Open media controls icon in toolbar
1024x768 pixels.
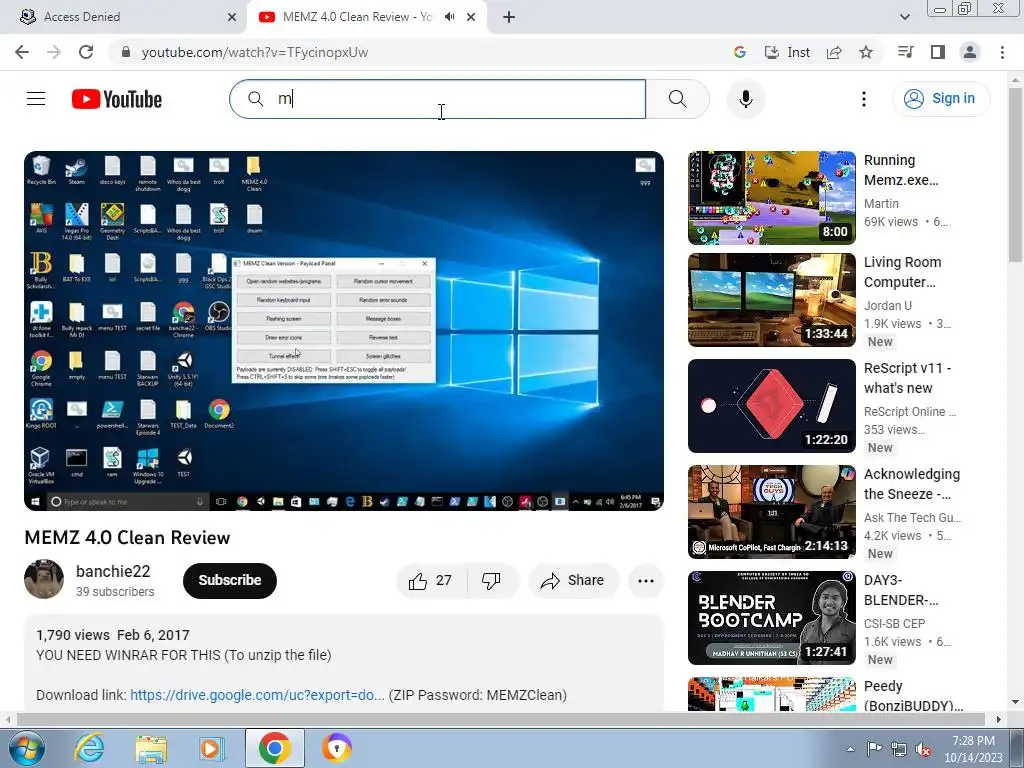(905, 52)
